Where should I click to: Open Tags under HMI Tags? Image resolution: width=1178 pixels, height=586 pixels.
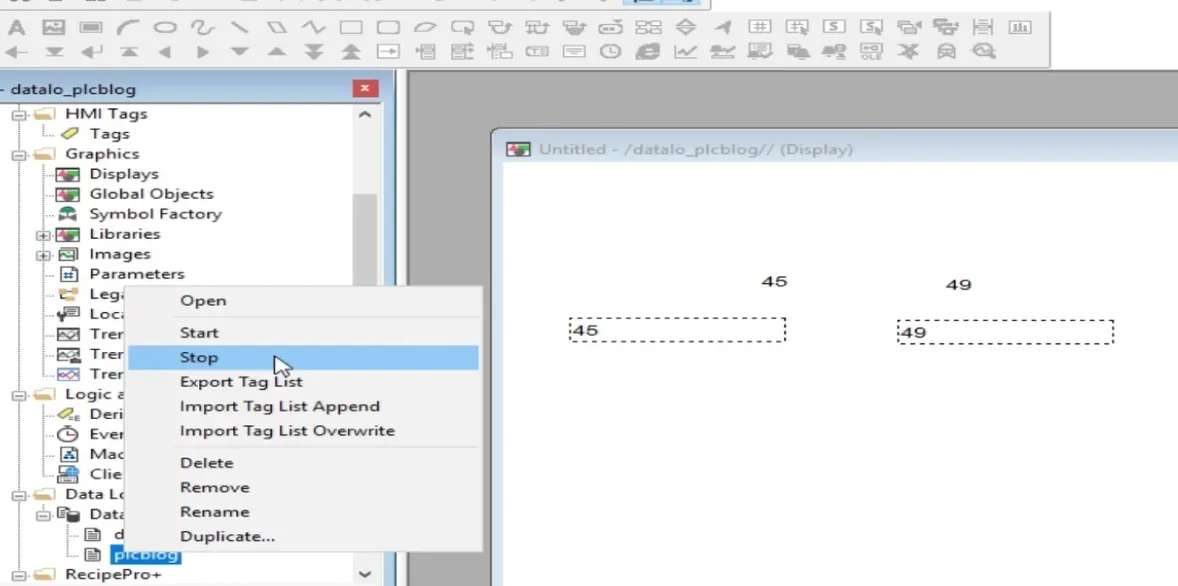coord(109,134)
